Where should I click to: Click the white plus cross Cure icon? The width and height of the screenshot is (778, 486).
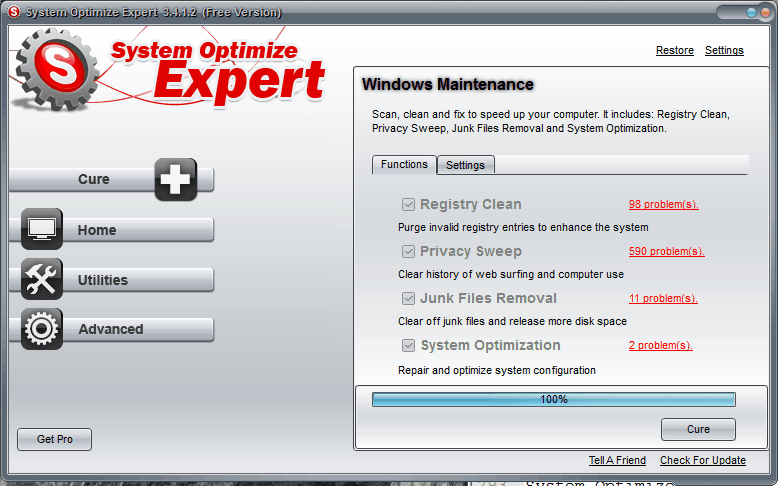coord(176,179)
